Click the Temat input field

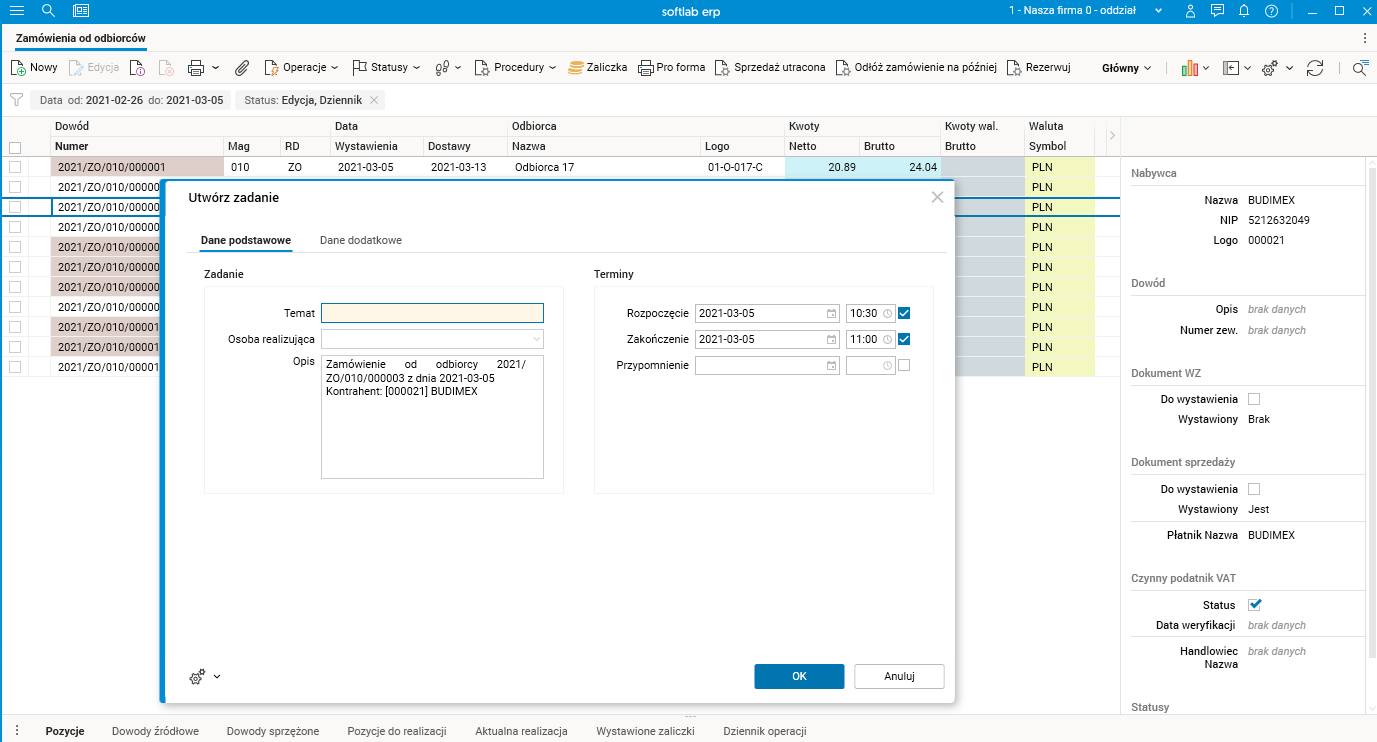(432, 313)
